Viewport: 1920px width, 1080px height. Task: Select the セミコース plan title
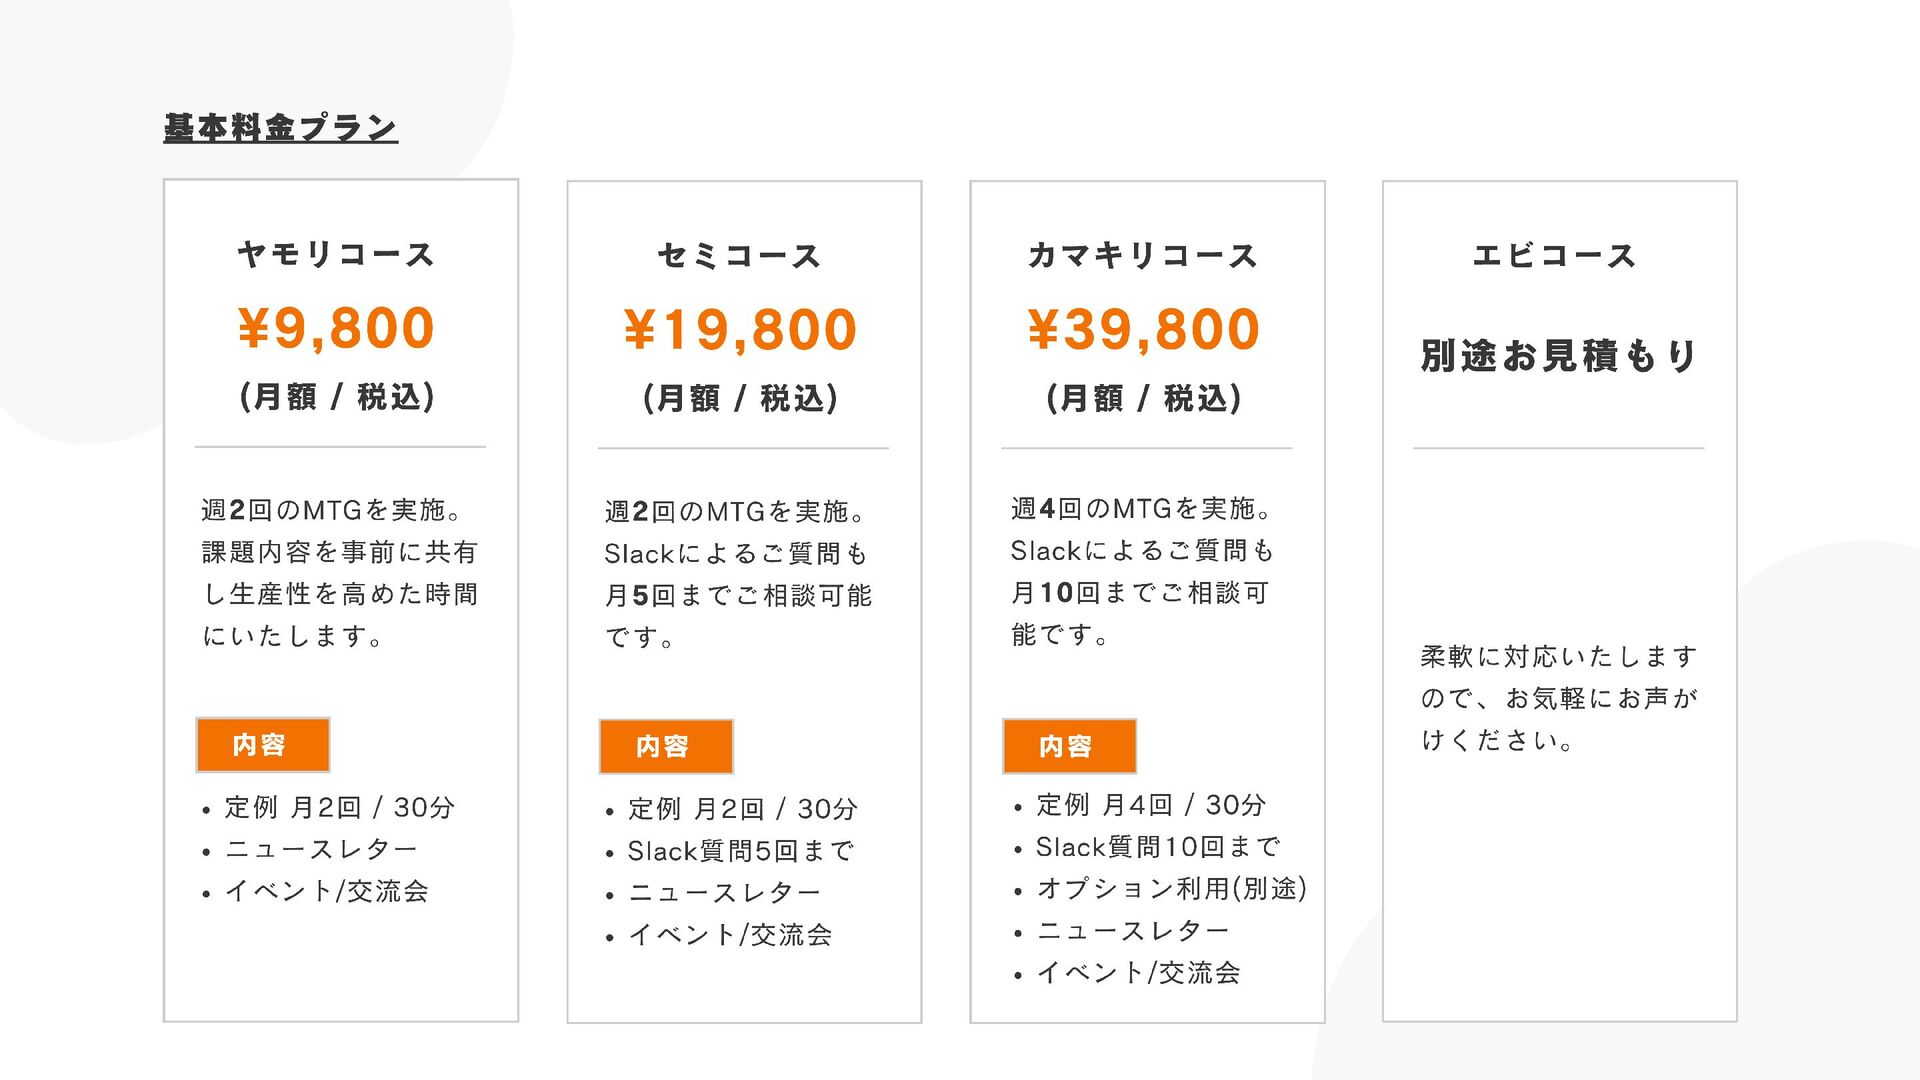click(x=739, y=256)
